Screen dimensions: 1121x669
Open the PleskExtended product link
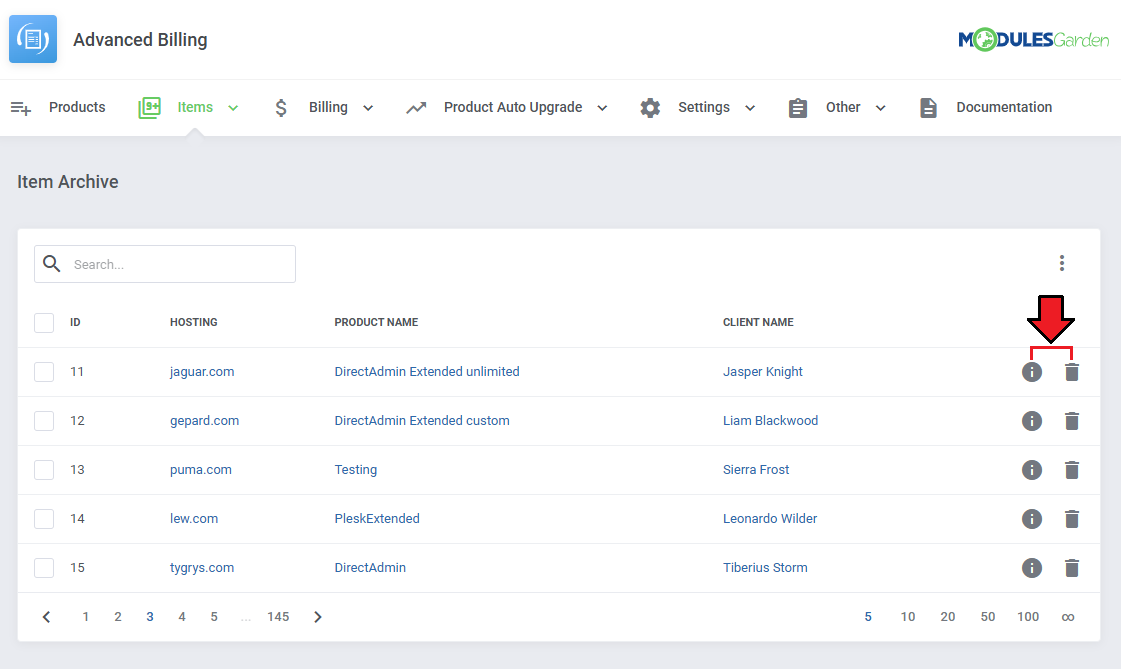pyautogui.click(x=377, y=518)
